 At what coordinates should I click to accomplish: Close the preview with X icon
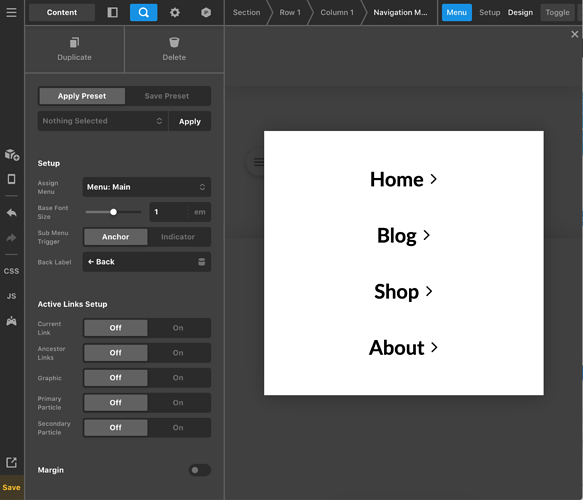click(574, 34)
